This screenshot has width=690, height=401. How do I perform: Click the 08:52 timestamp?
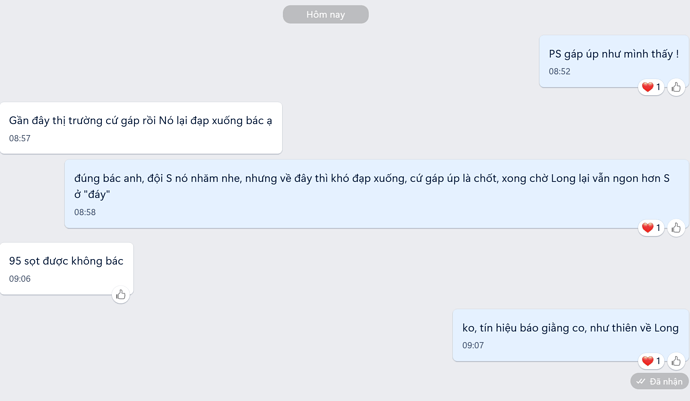(x=559, y=71)
